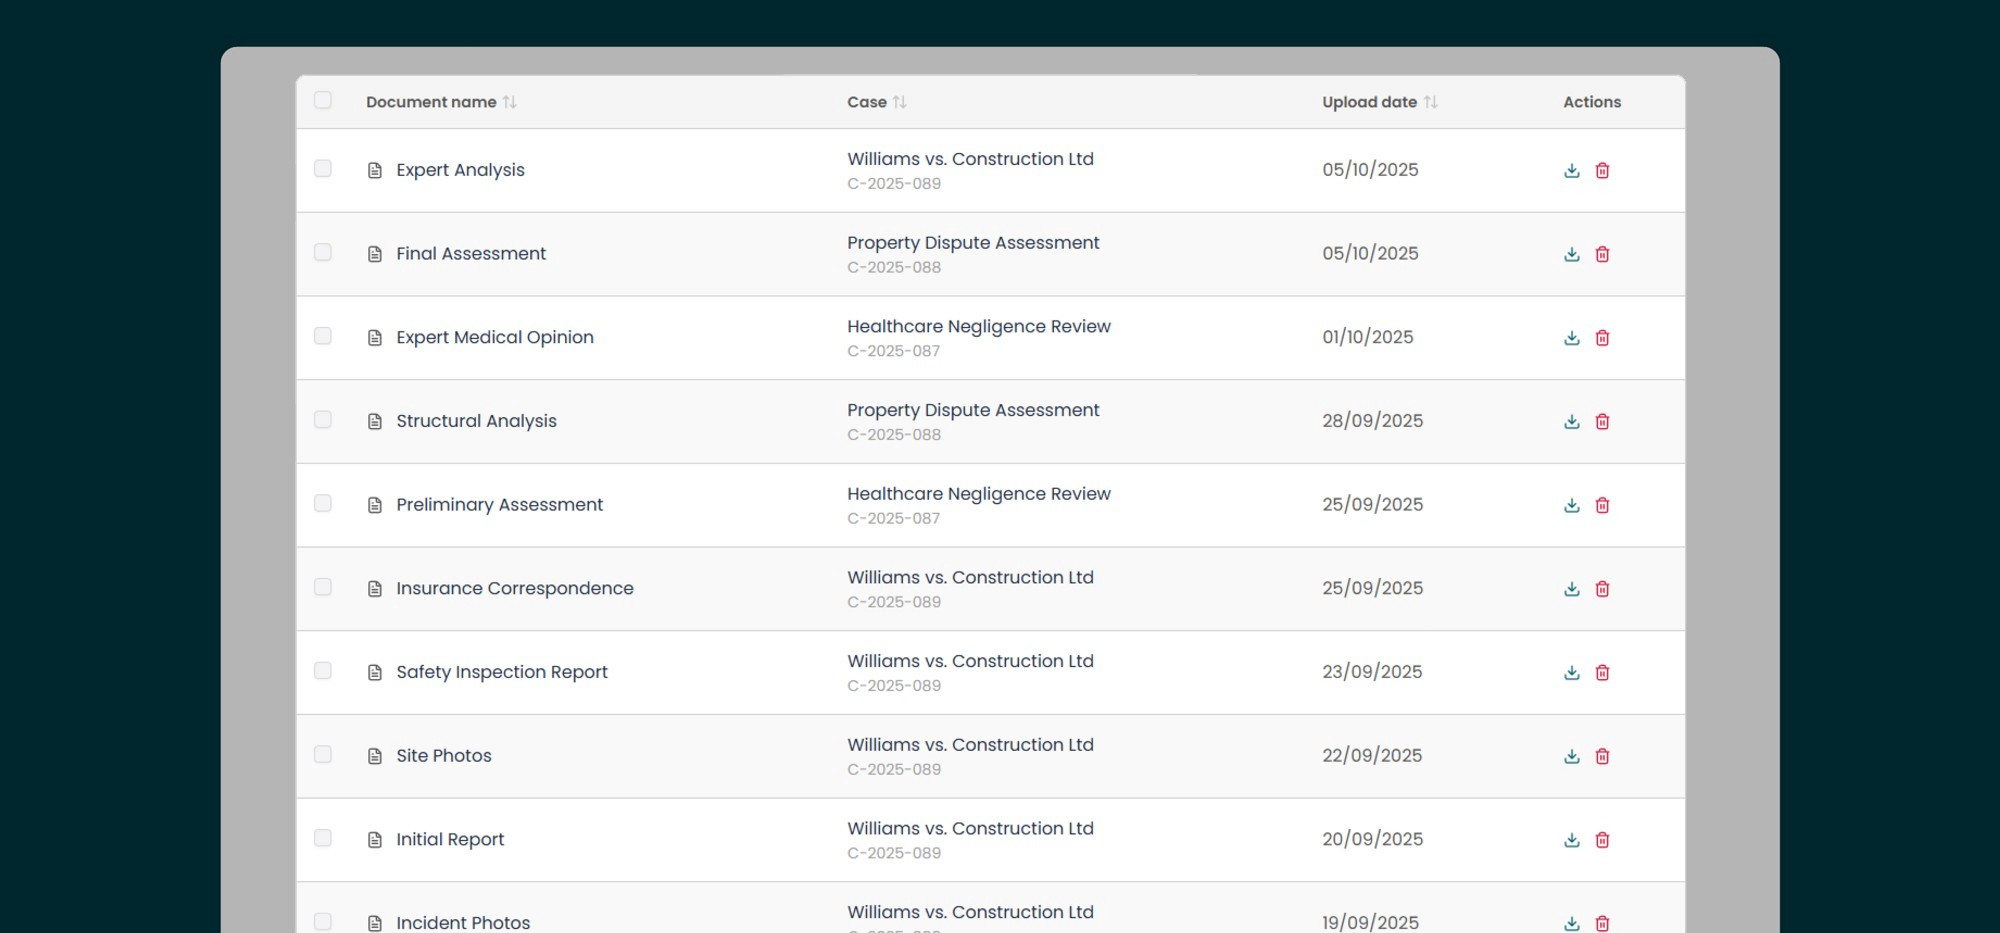The width and height of the screenshot is (2000, 933).
Task: Check the Site Photos row checkbox
Action: [322, 754]
